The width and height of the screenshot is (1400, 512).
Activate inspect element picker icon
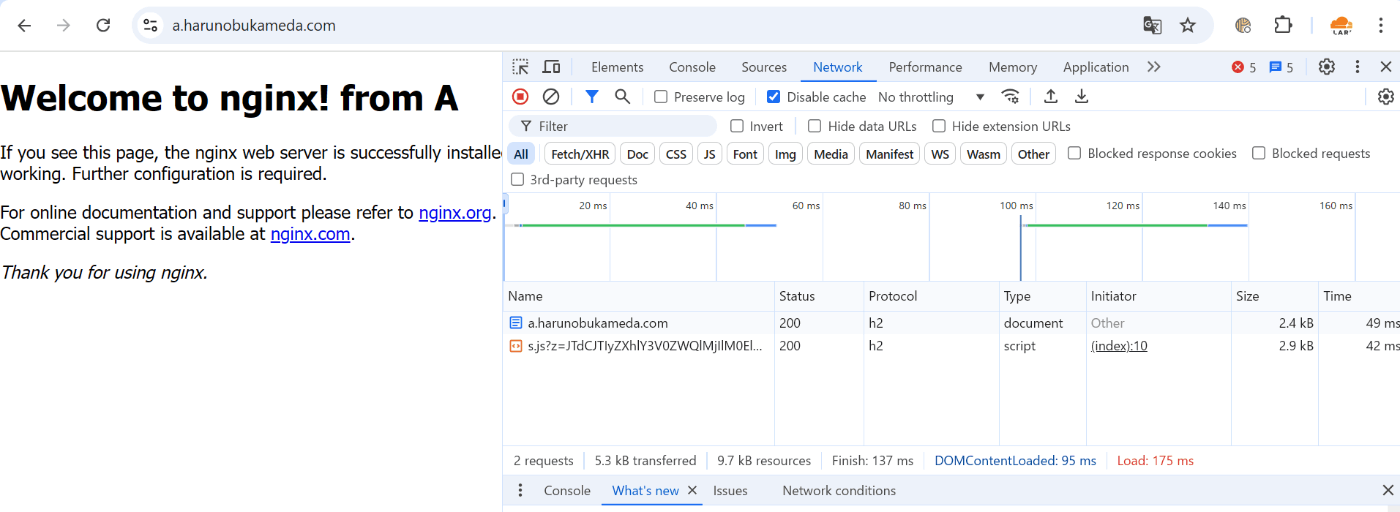(521, 67)
